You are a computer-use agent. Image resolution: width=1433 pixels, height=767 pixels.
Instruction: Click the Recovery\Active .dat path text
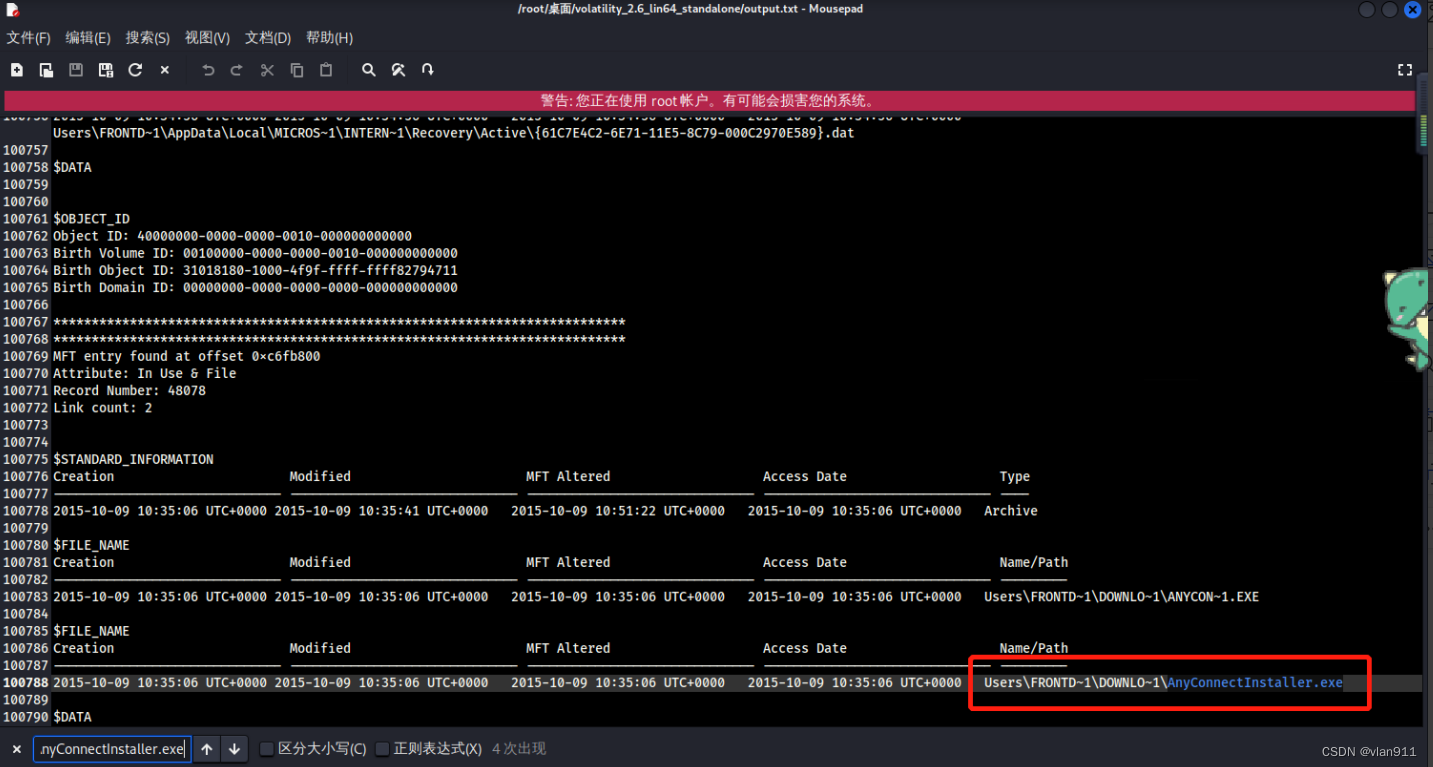click(453, 133)
